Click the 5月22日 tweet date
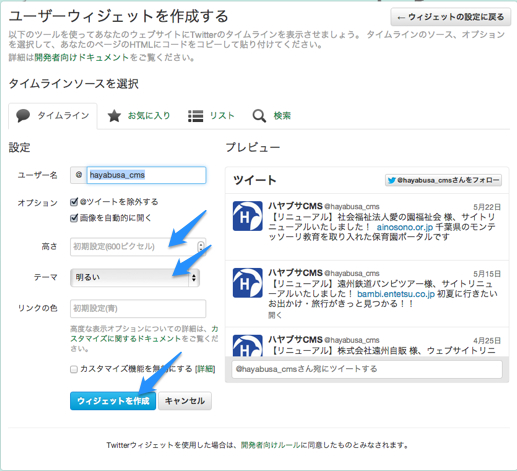The width and height of the screenshot is (517, 471). click(x=487, y=207)
